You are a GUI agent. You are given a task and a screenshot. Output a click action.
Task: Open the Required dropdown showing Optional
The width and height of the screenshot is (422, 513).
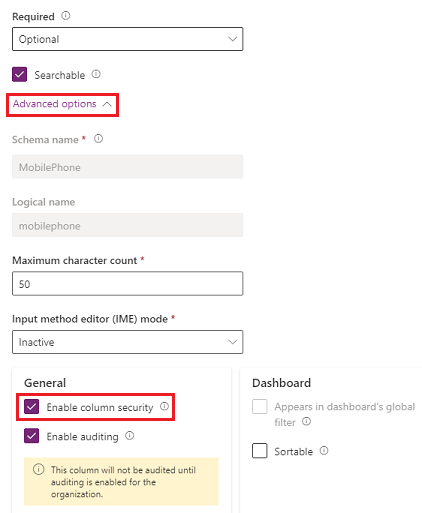point(128,39)
